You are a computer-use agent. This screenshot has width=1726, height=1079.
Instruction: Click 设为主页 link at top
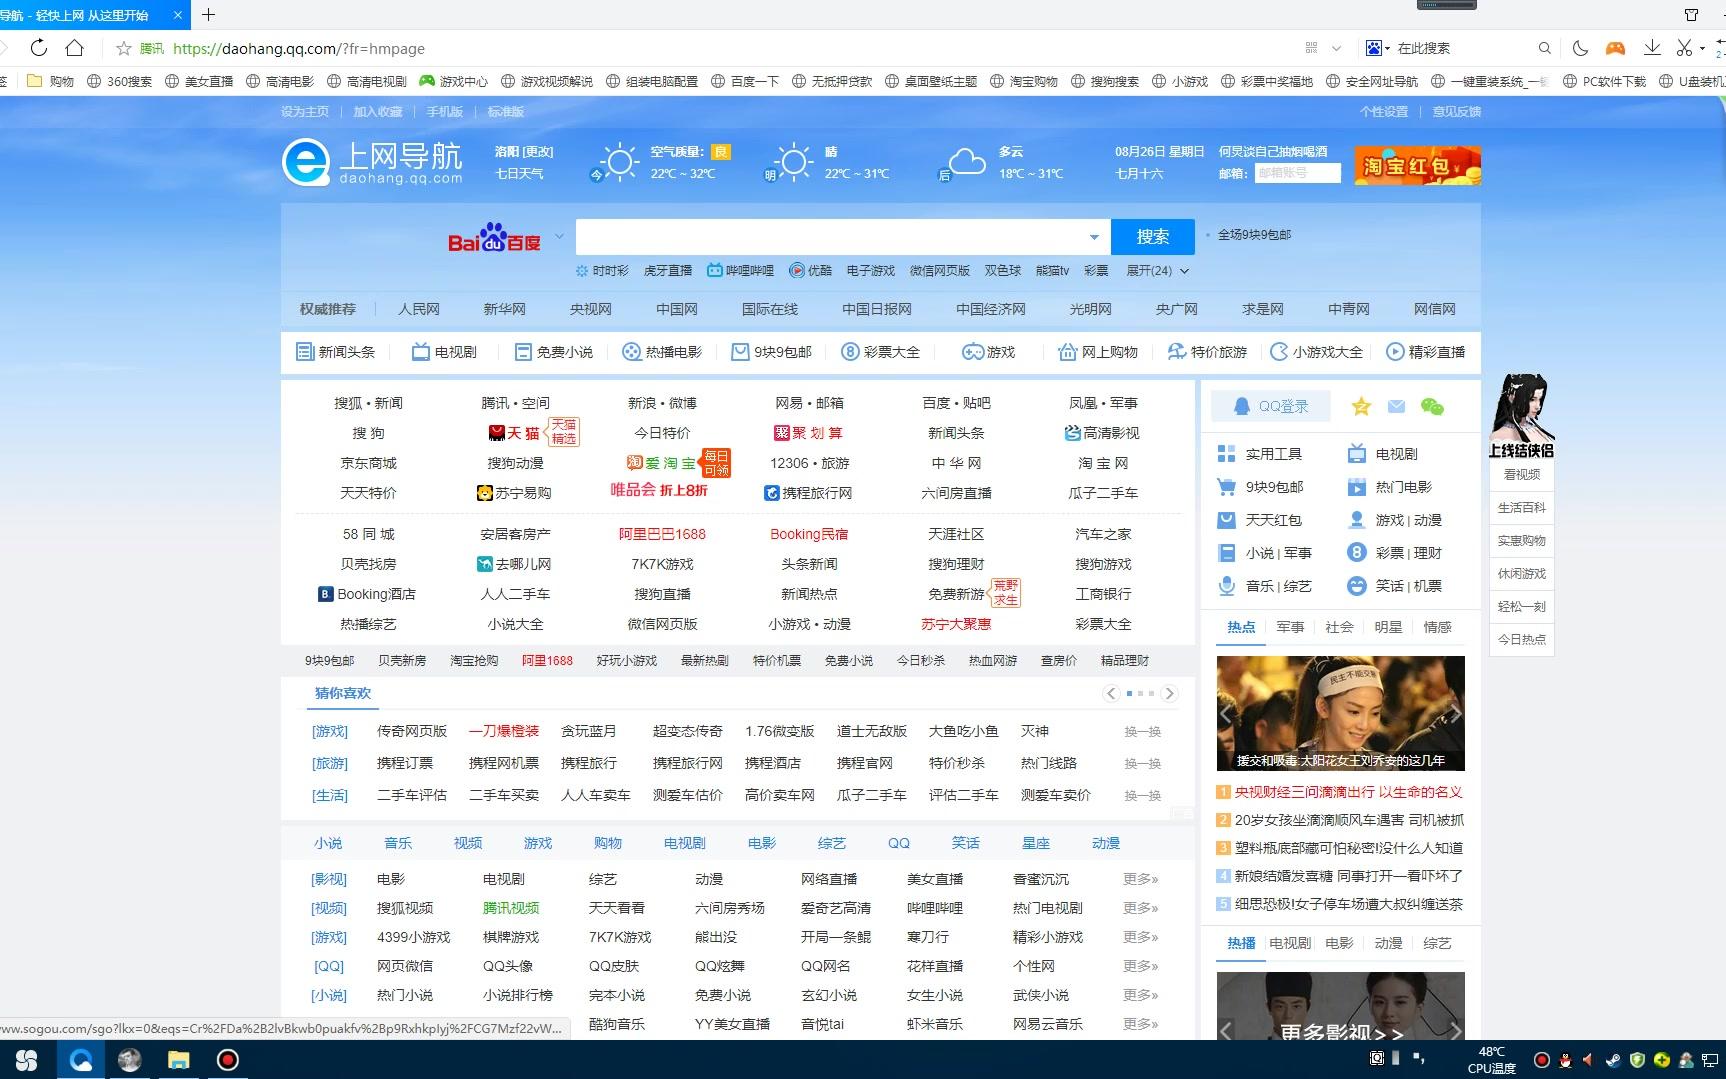click(305, 112)
